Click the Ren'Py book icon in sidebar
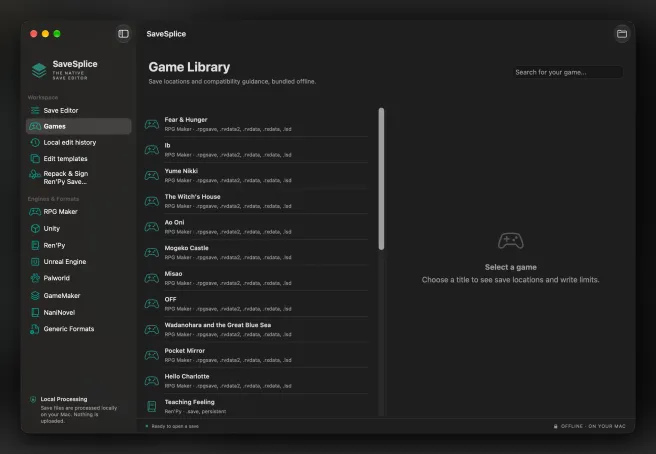 (35, 246)
